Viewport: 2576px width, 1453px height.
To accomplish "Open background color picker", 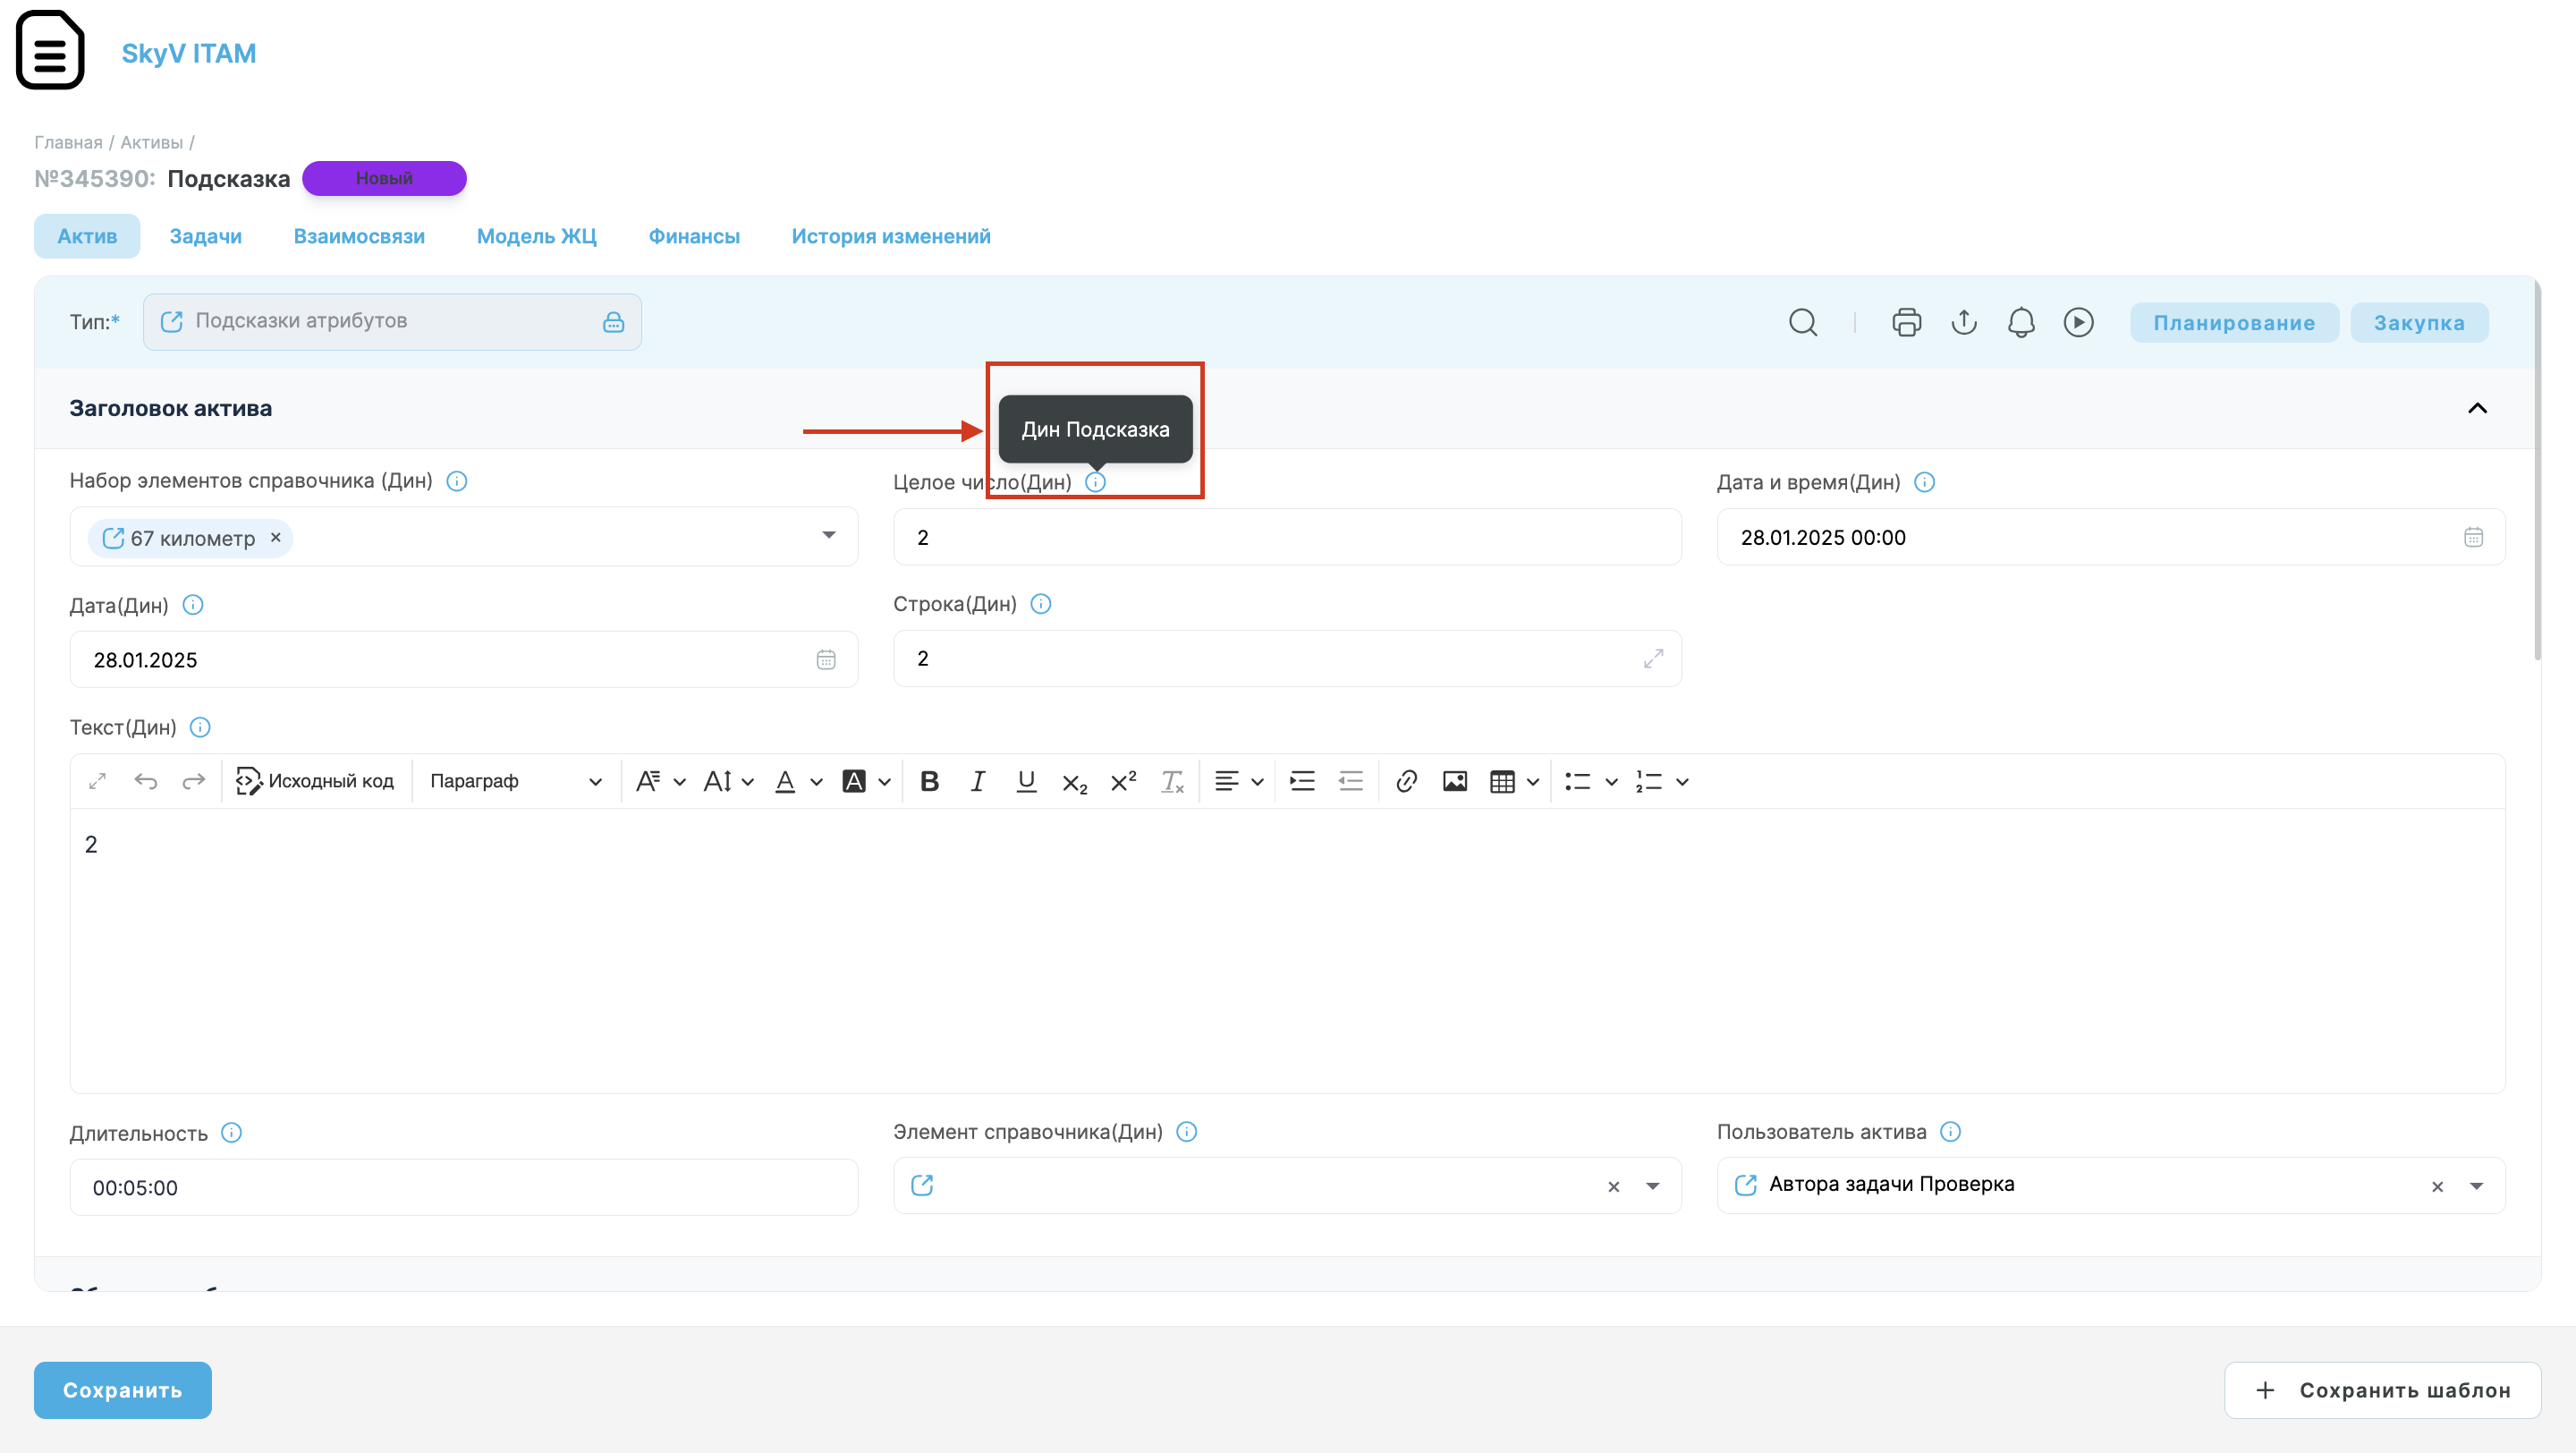I will [x=867, y=781].
